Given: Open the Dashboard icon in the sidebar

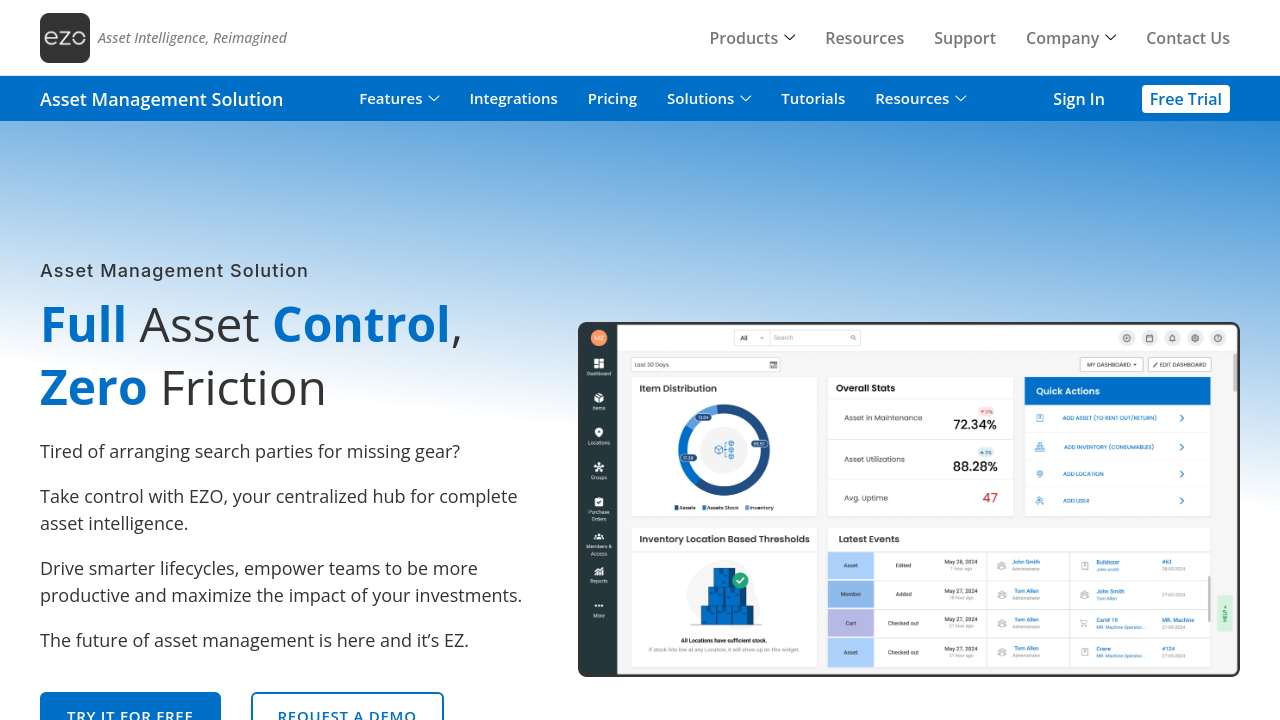Looking at the screenshot, I should point(599,366).
